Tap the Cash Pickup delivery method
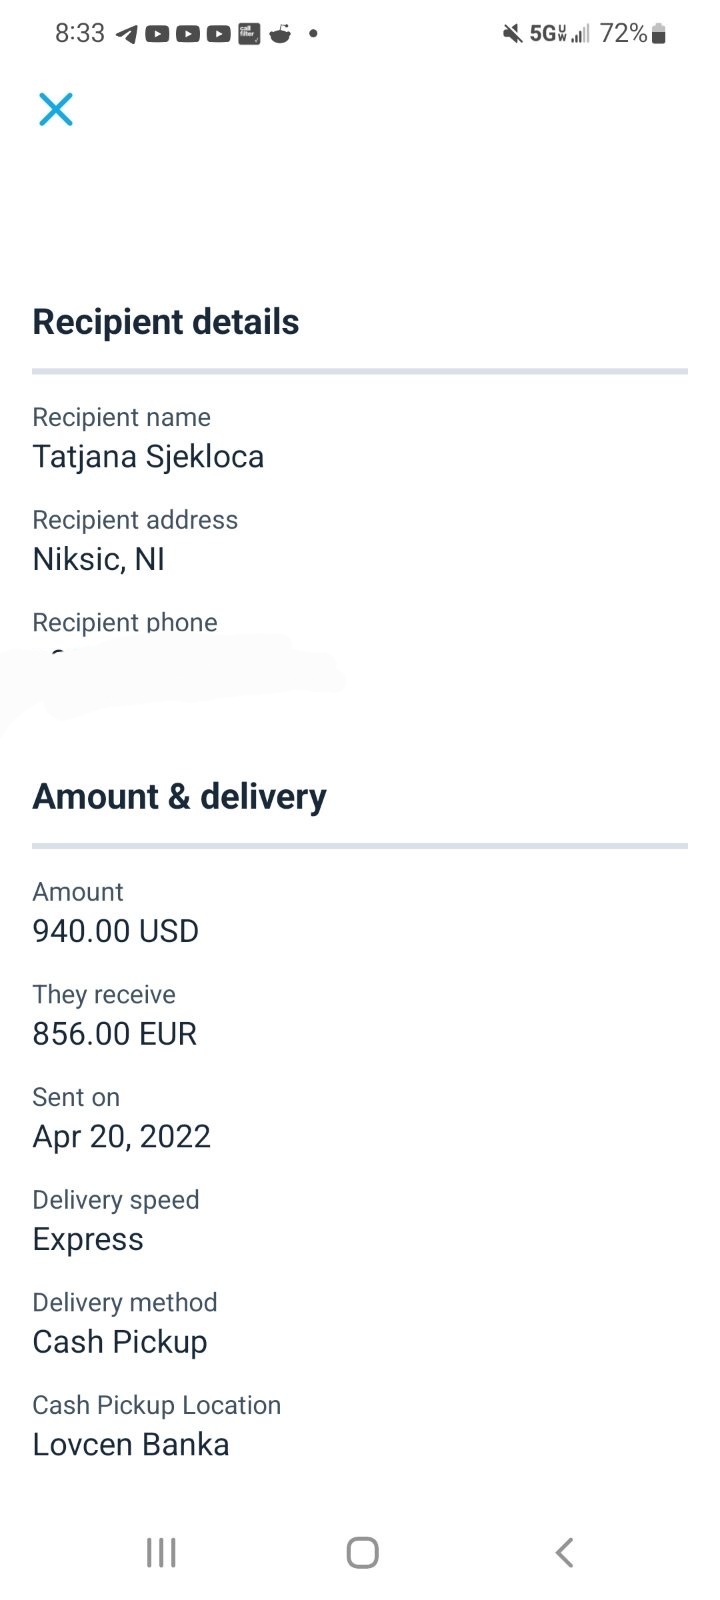This screenshot has height=1600, width=720. (x=119, y=1342)
